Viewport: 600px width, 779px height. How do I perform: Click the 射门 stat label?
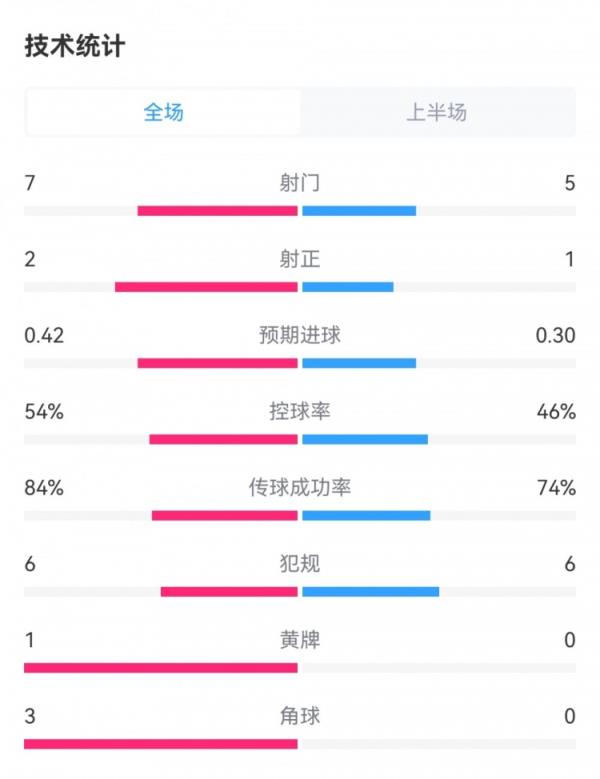click(300, 183)
